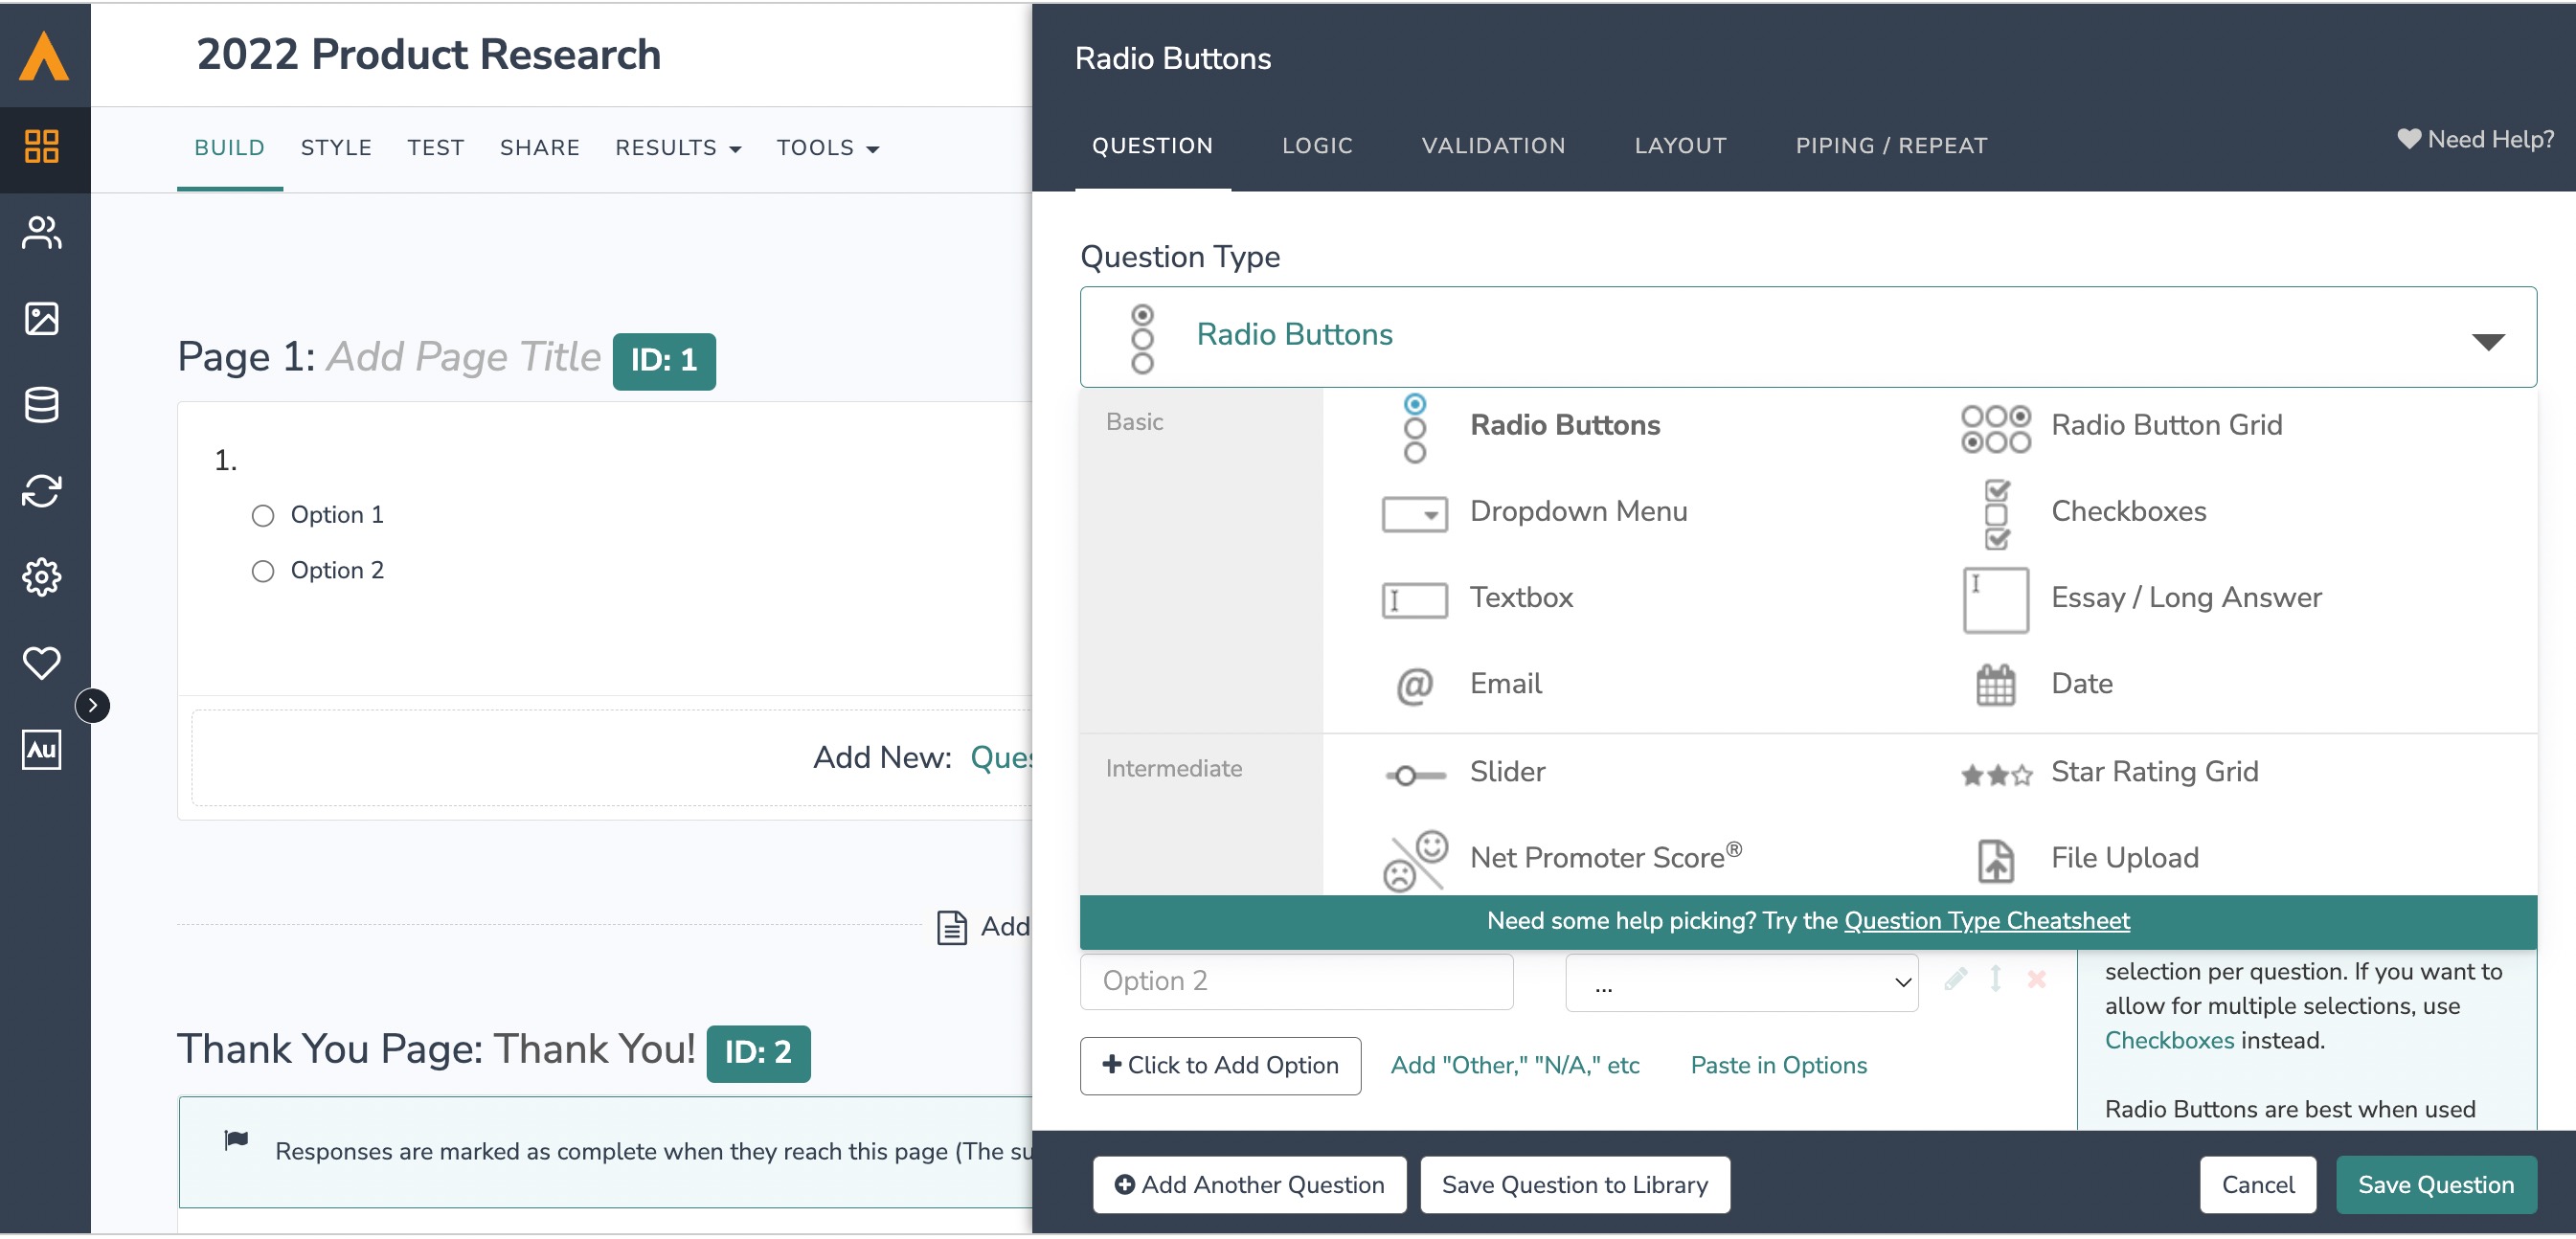The width and height of the screenshot is (2576, 1239).
Task: Open the Question Type Cheatsheet link
Action: (x=1986, y=922)
